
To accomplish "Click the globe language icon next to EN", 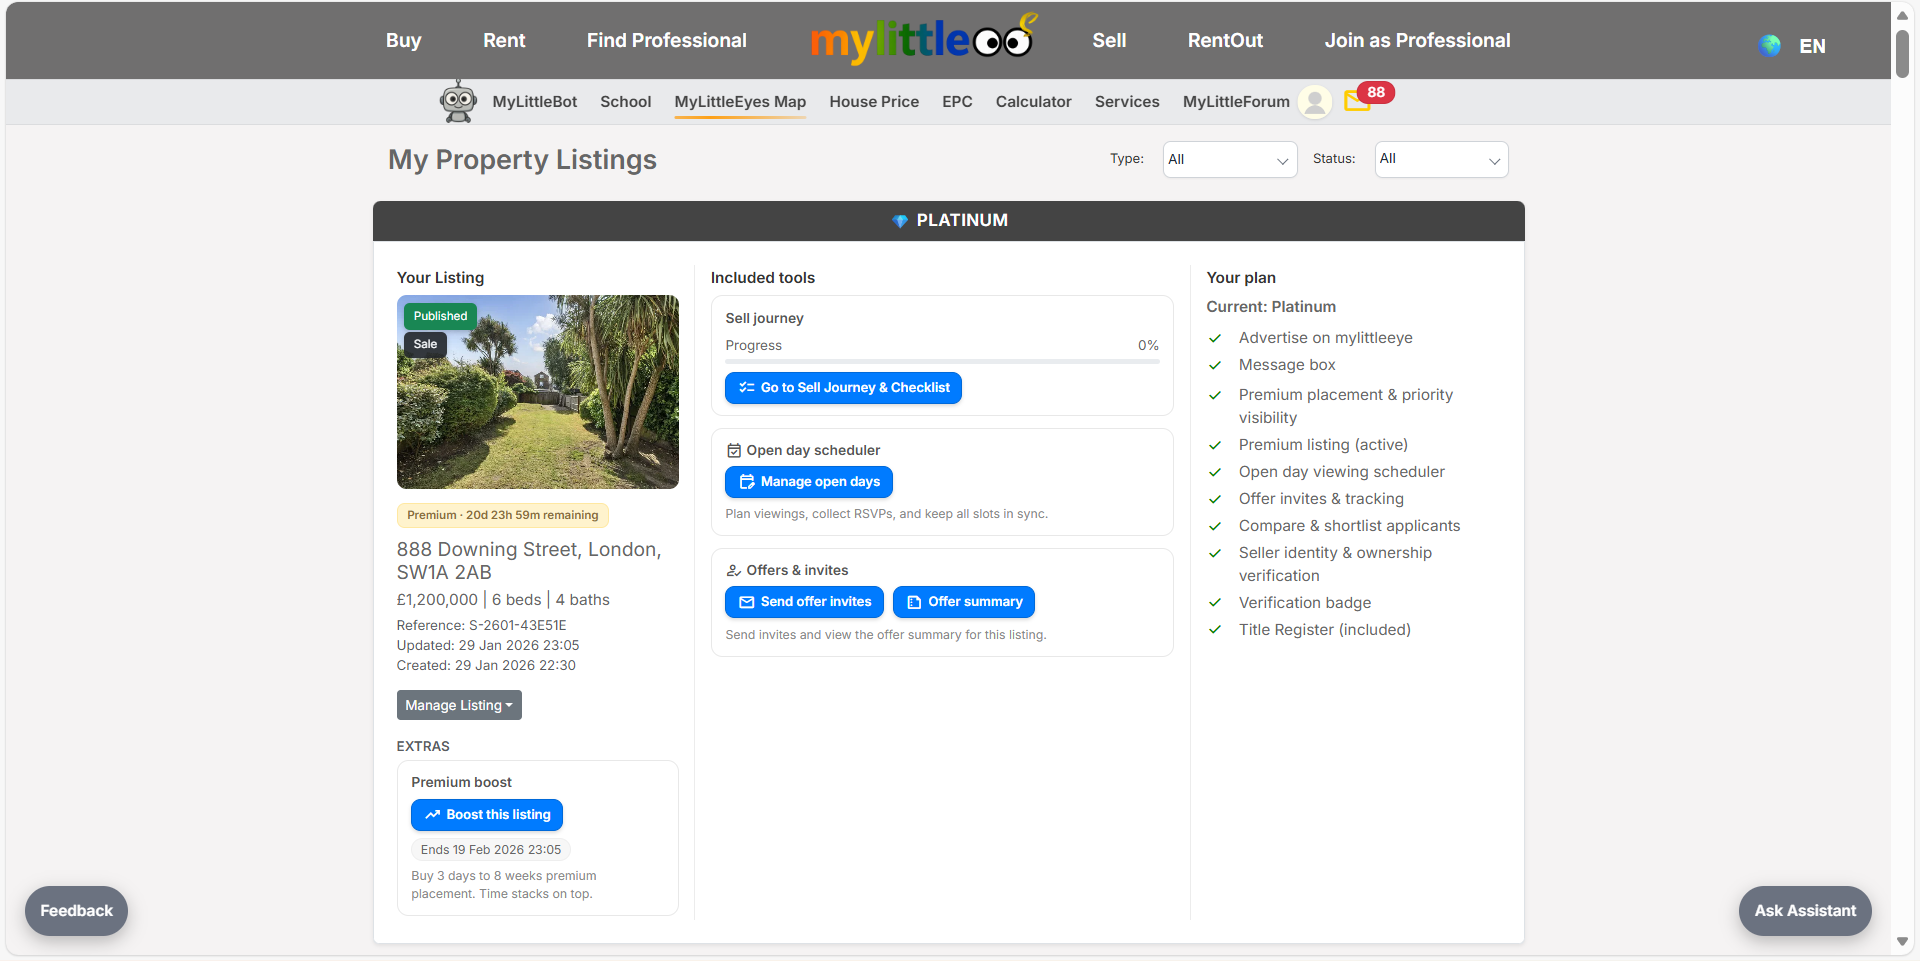I will 1769,45.
